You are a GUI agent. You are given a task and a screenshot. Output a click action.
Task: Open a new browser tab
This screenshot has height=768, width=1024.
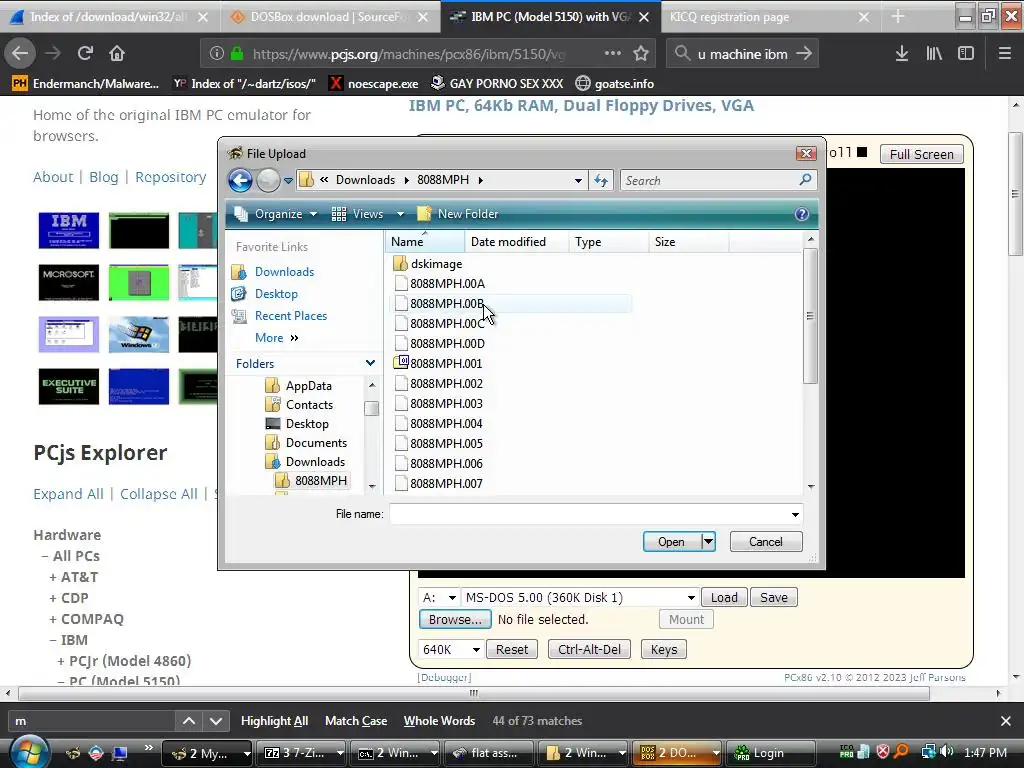coord(898,17)
